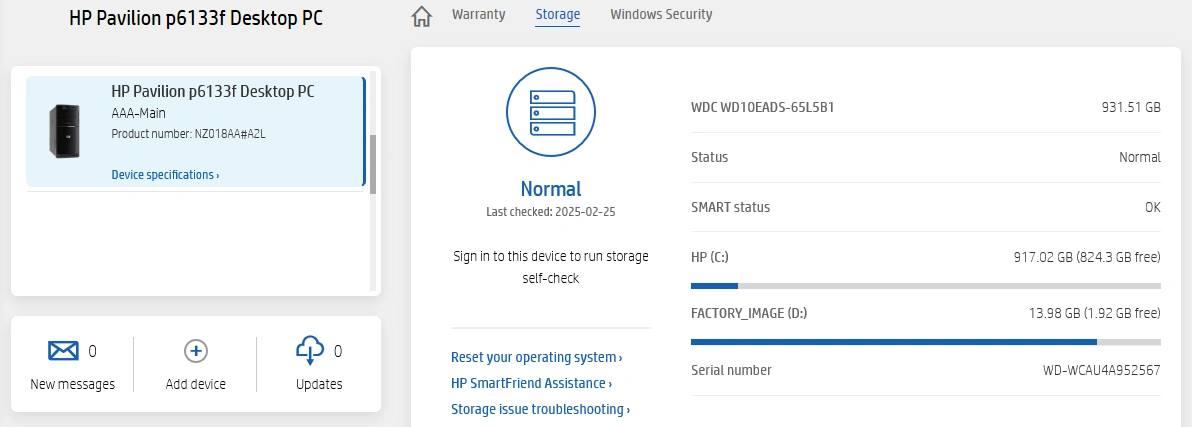The image size is (1192, 427).
Task: Open Reset your operating system link
Action: 536,357
